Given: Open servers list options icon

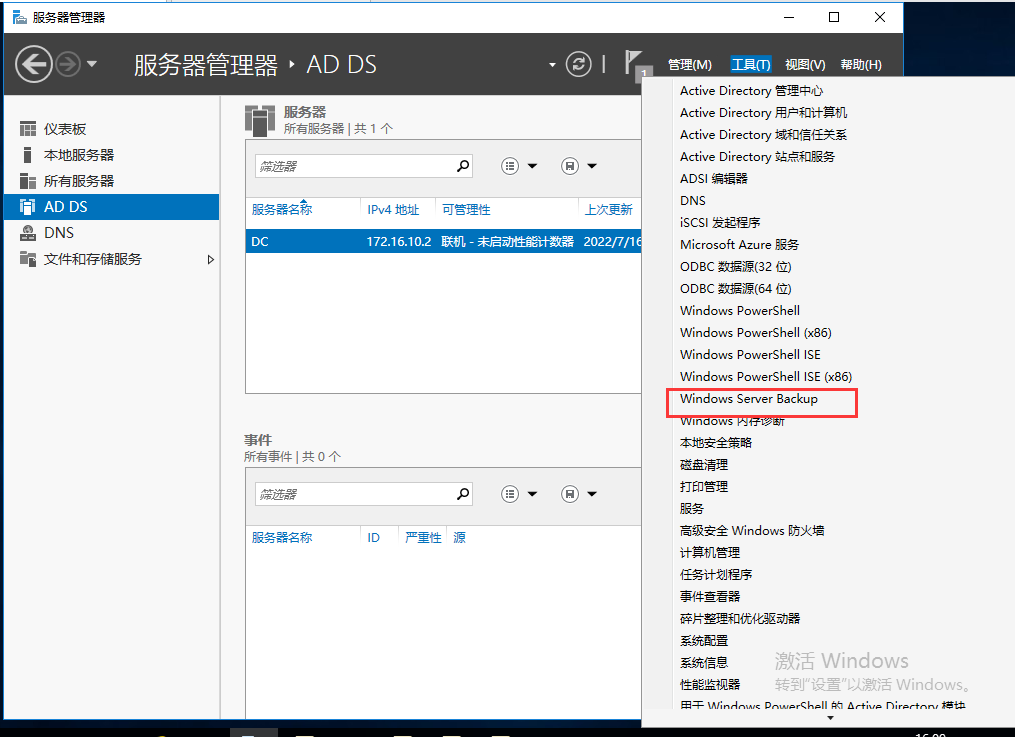Looking at the screenshot, I should pyautogui.click(x=510, y=166).
